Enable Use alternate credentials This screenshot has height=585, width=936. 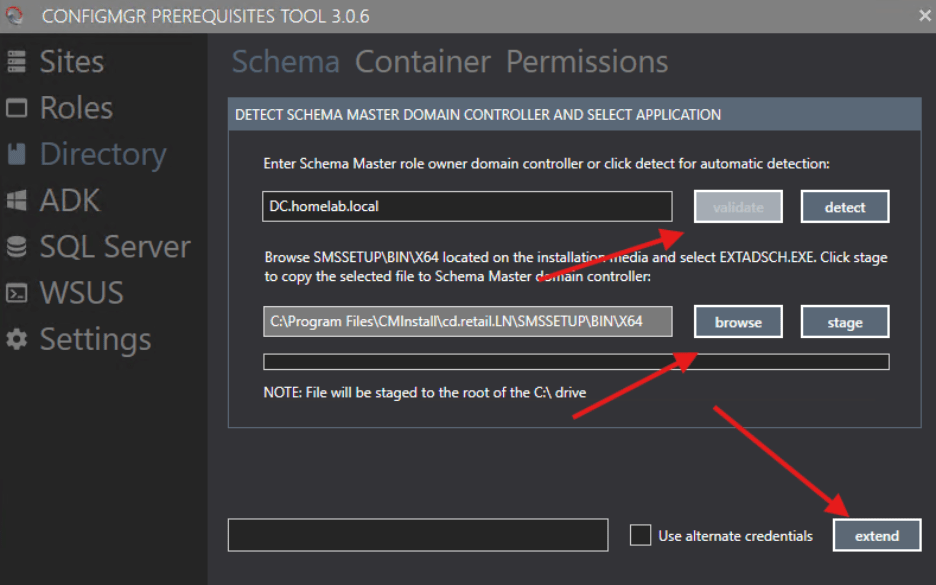pos(640,535)
